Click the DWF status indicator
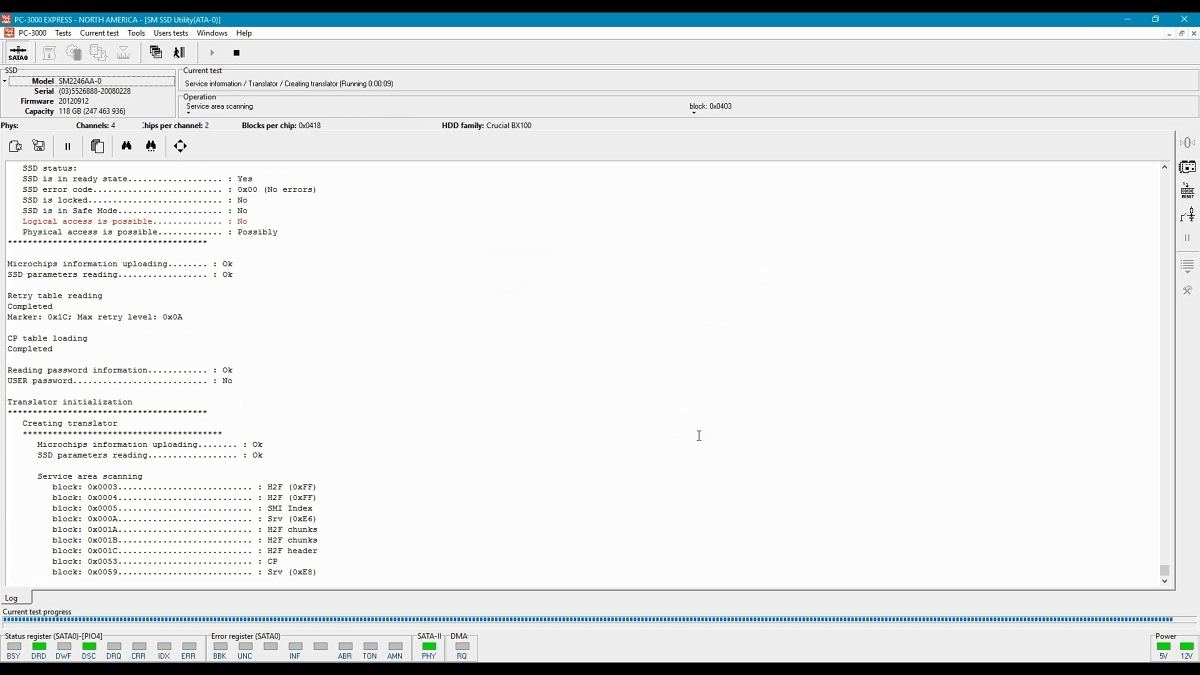Viewport: 1200px width, 675px height. (64, 647)
